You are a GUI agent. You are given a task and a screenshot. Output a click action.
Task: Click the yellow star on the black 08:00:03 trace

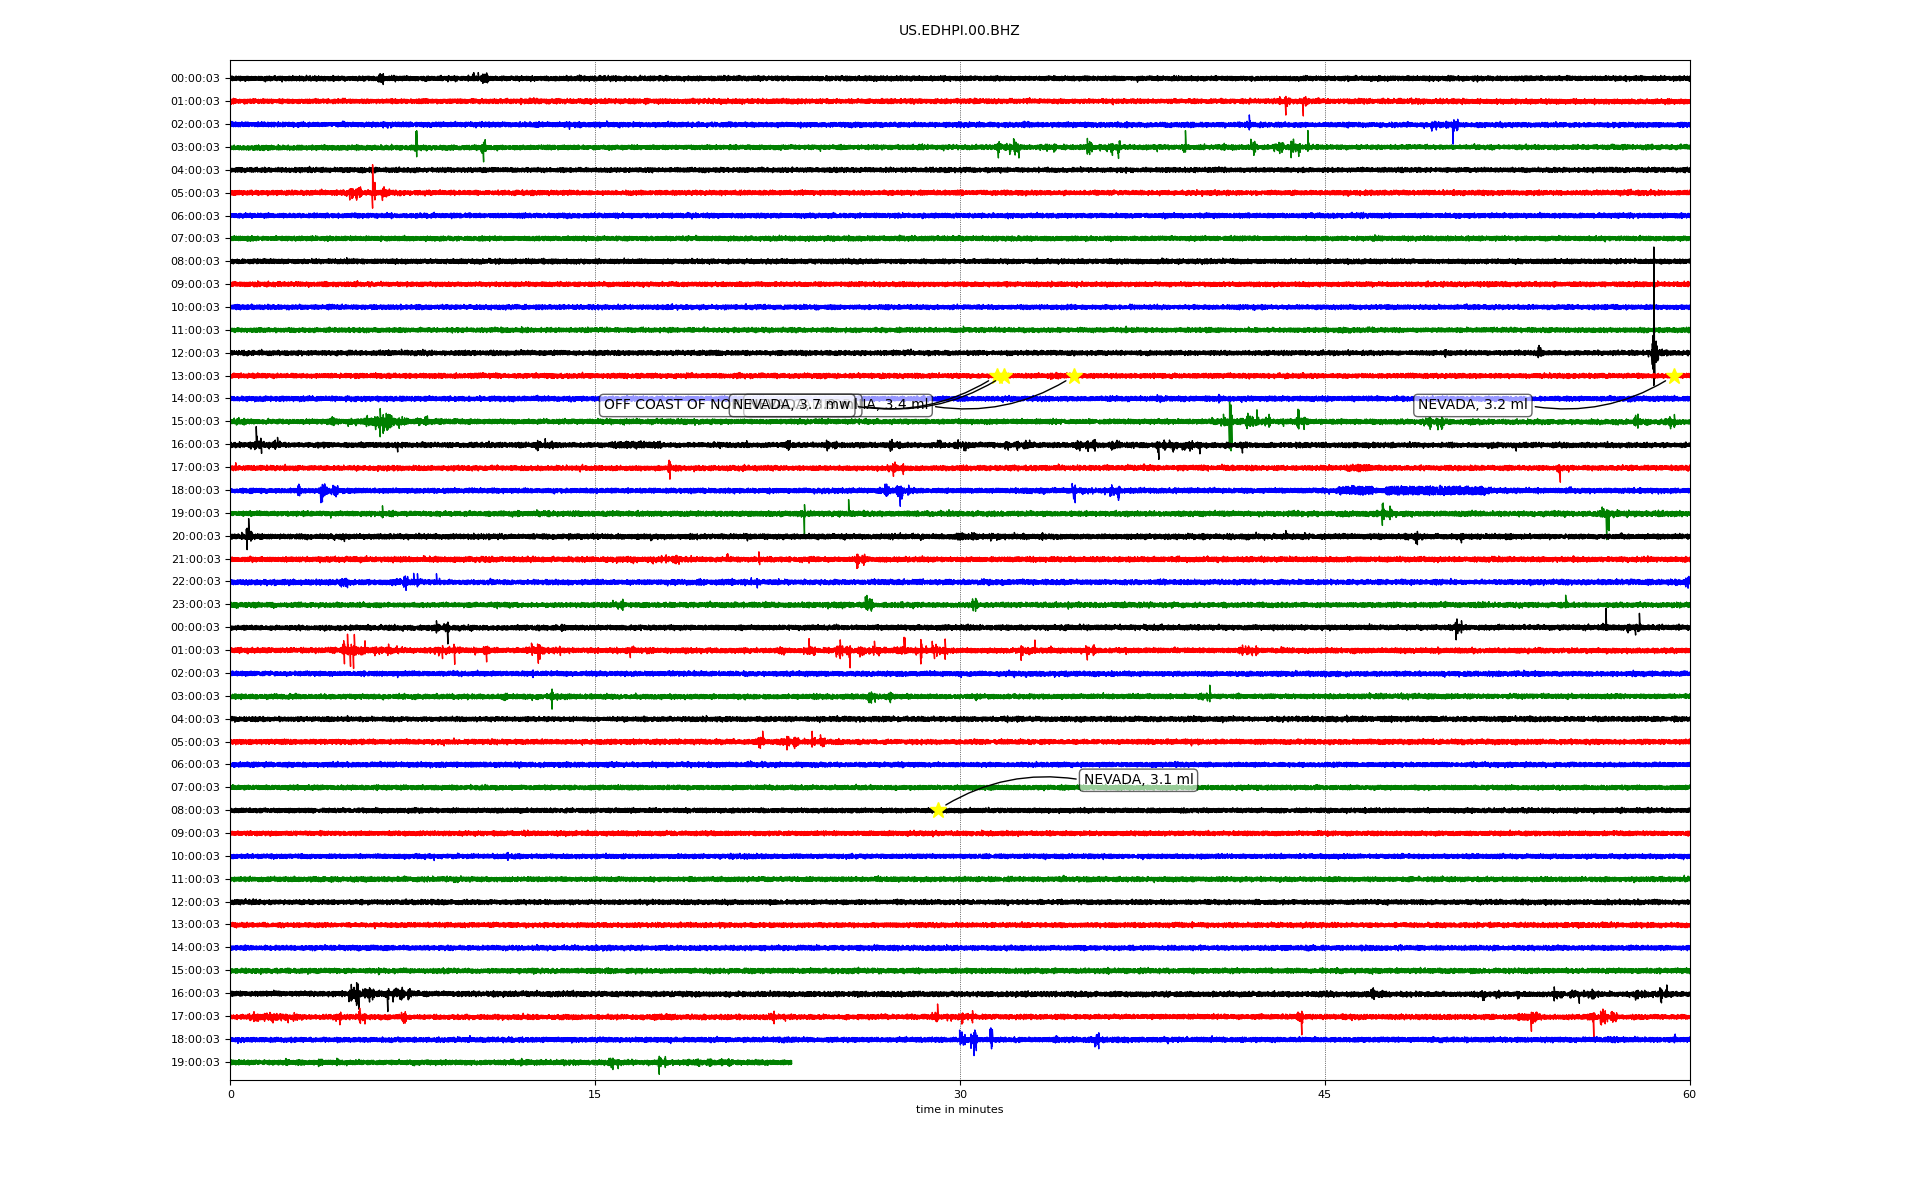pyautogui.click(x=938, y=810)
